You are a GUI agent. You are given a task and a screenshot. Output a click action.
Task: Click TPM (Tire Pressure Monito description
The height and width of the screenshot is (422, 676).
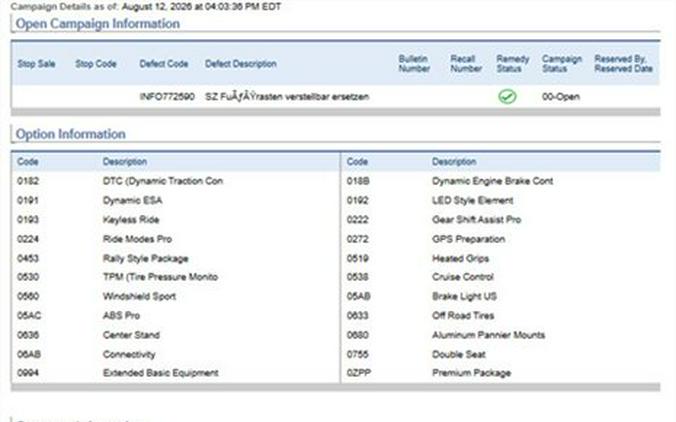tap(160, 277)
